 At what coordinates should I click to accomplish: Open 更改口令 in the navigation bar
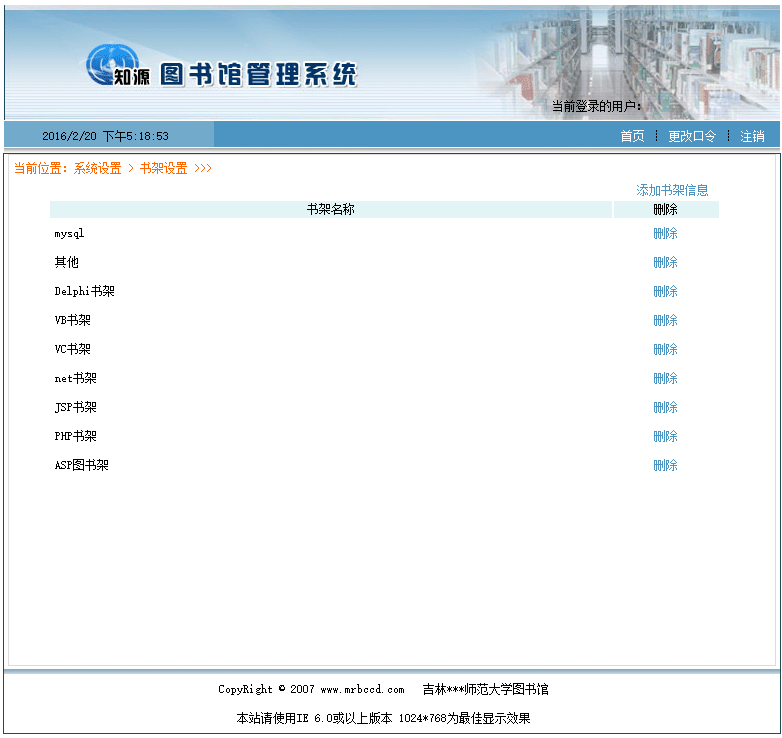[692, 136]
